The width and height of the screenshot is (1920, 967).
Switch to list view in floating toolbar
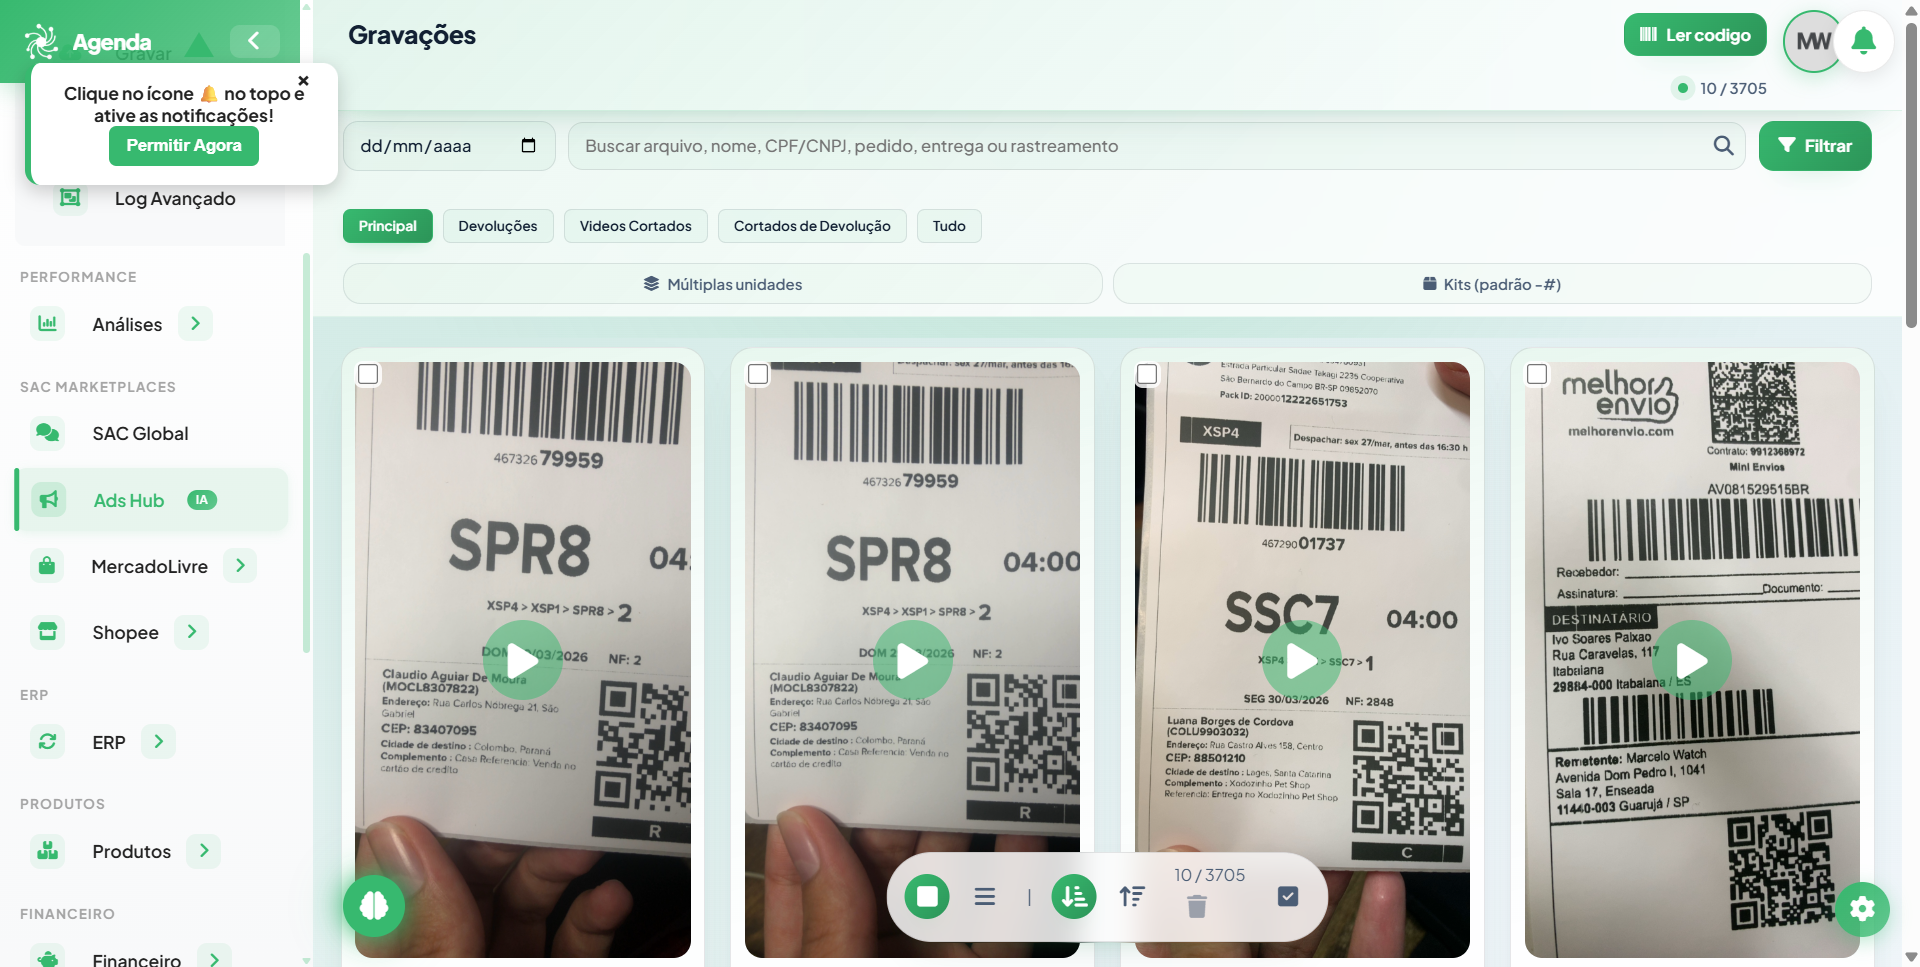tap(985, 897)
